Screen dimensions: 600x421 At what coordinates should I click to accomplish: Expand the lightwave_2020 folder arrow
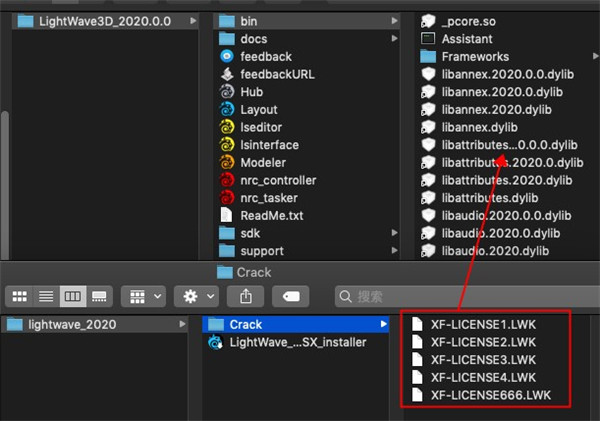[183, 324]
